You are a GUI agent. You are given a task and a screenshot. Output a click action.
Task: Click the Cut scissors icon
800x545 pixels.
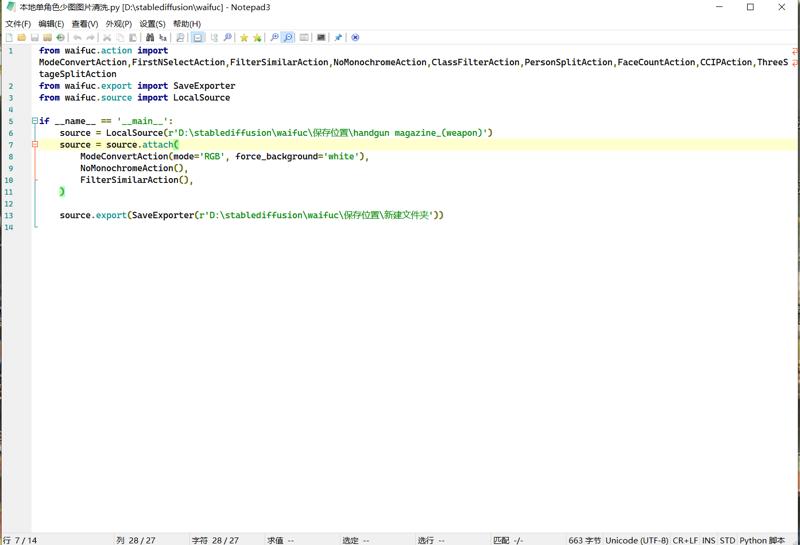tap(107, 37)
